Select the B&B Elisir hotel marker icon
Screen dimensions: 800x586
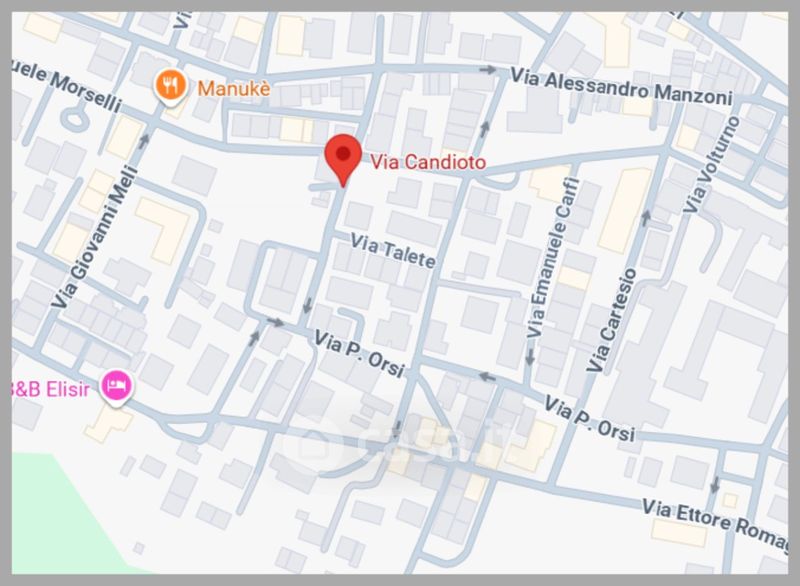click(x=116, y=388)
